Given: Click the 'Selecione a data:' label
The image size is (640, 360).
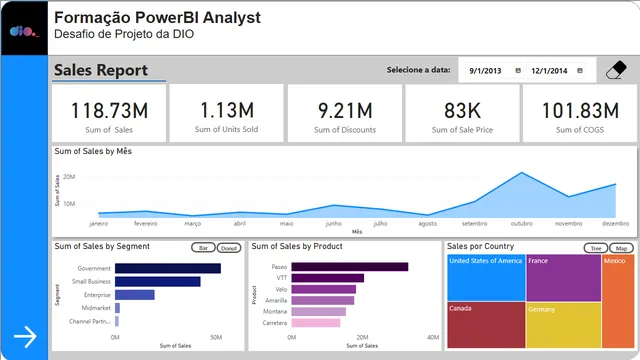Looking at the screenshot, I should (418, 70).
